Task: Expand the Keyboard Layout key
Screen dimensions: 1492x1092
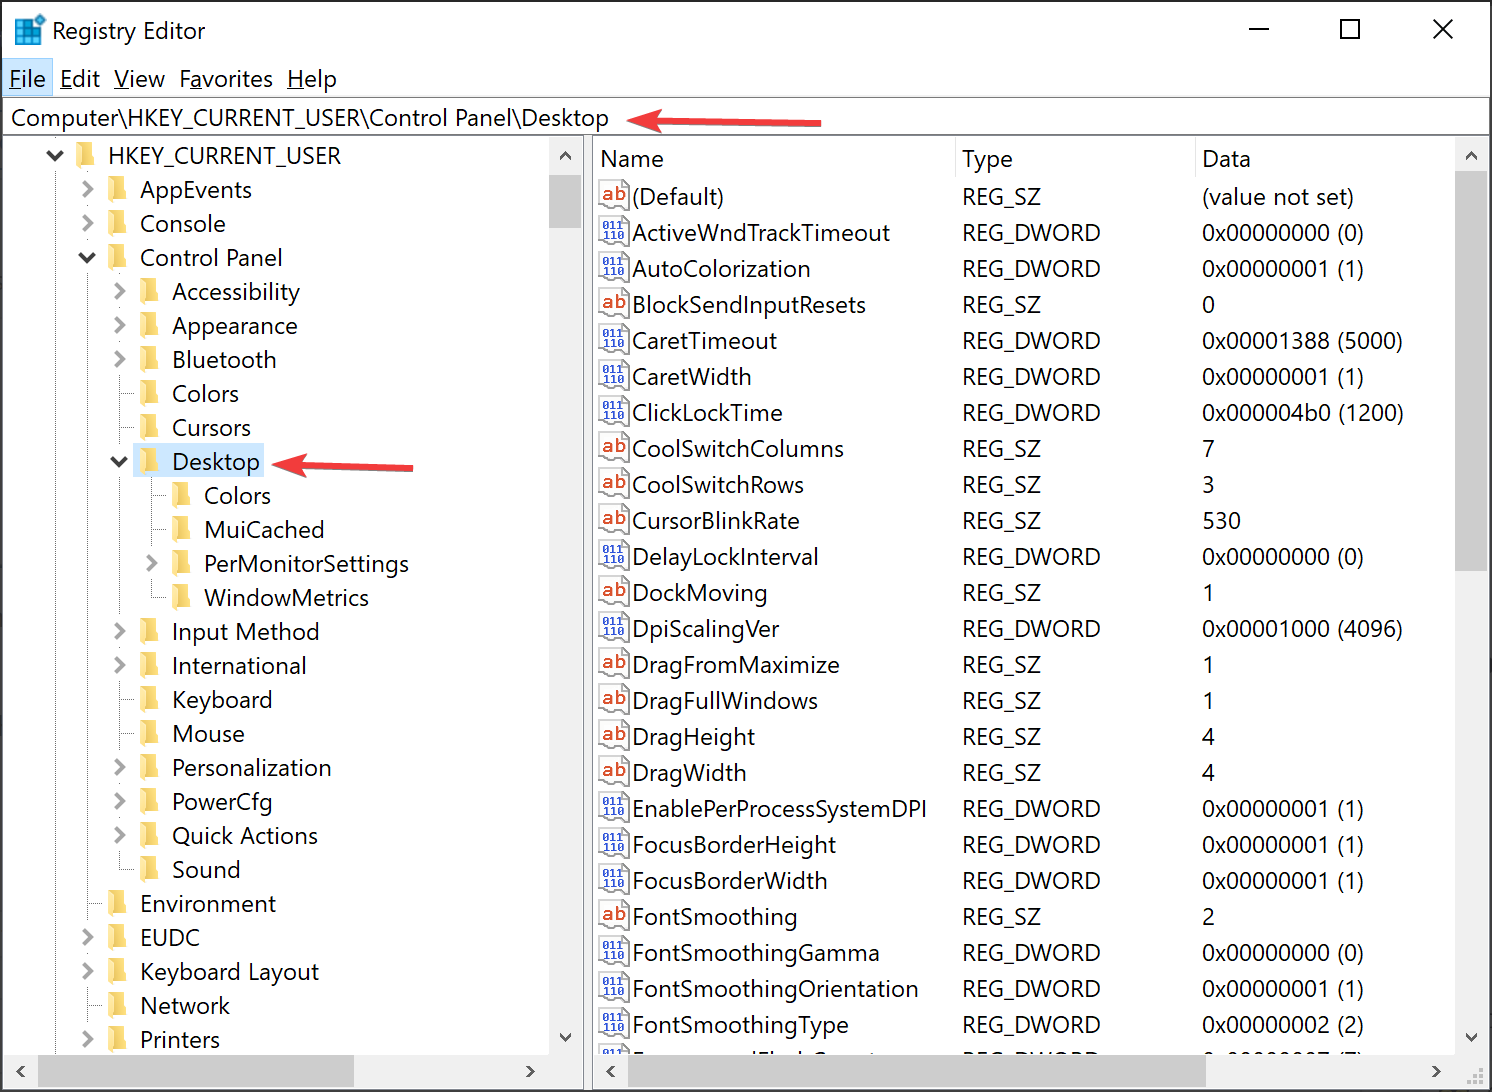Action: 88,972
